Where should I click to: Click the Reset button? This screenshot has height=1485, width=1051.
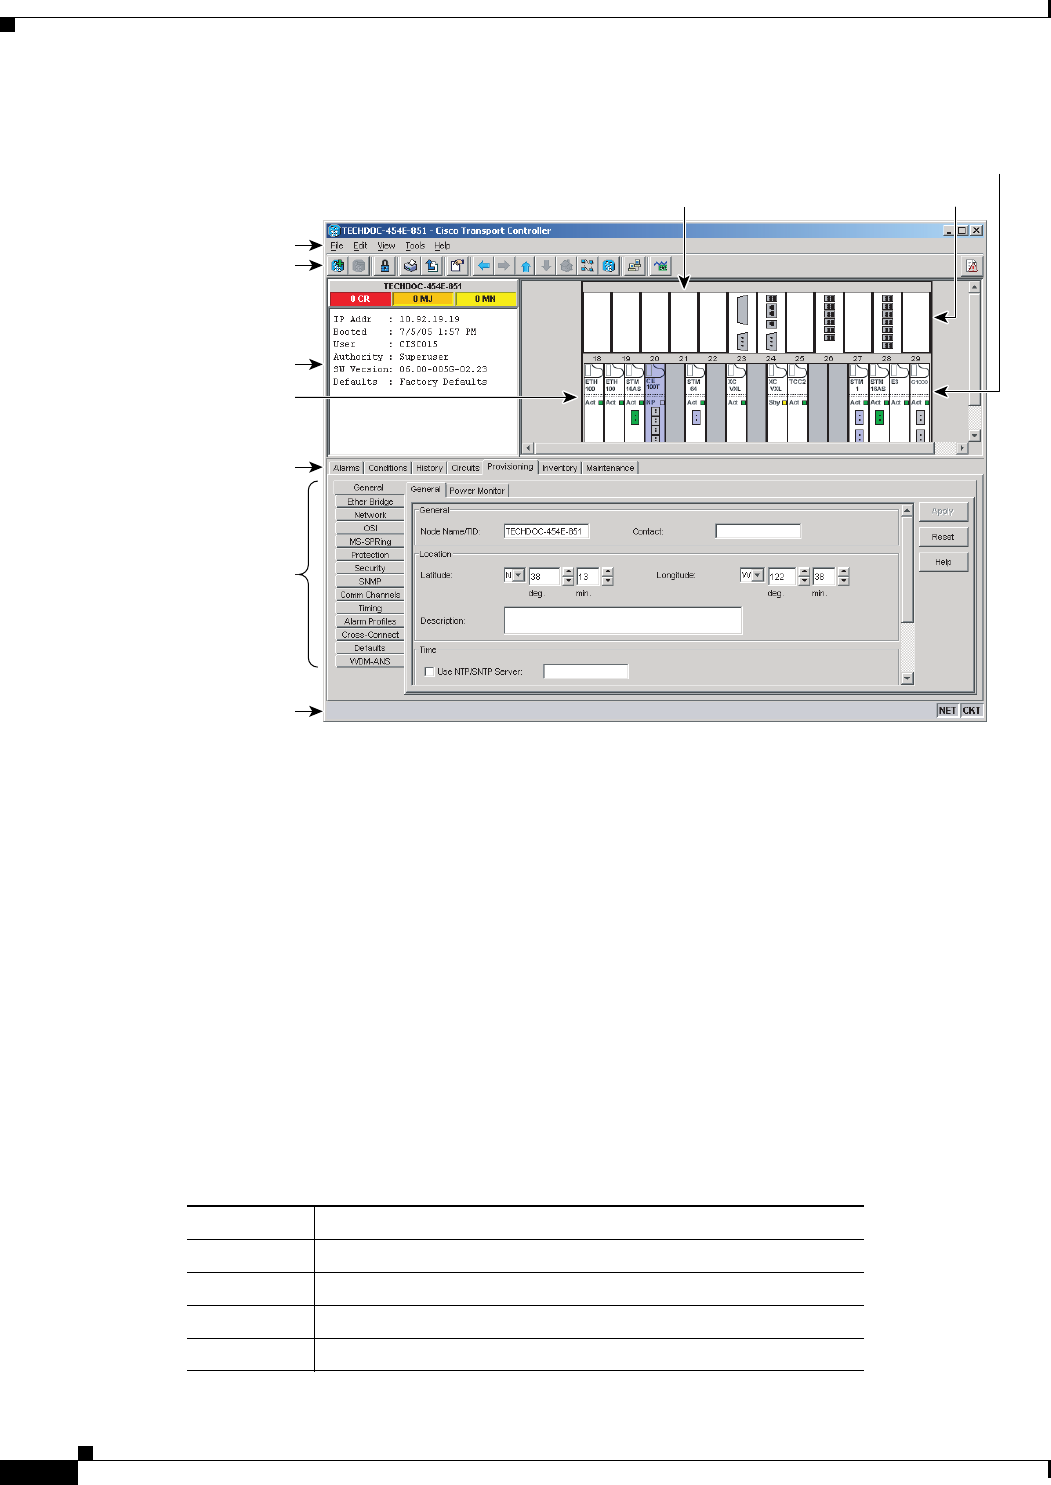click(943, 537)
